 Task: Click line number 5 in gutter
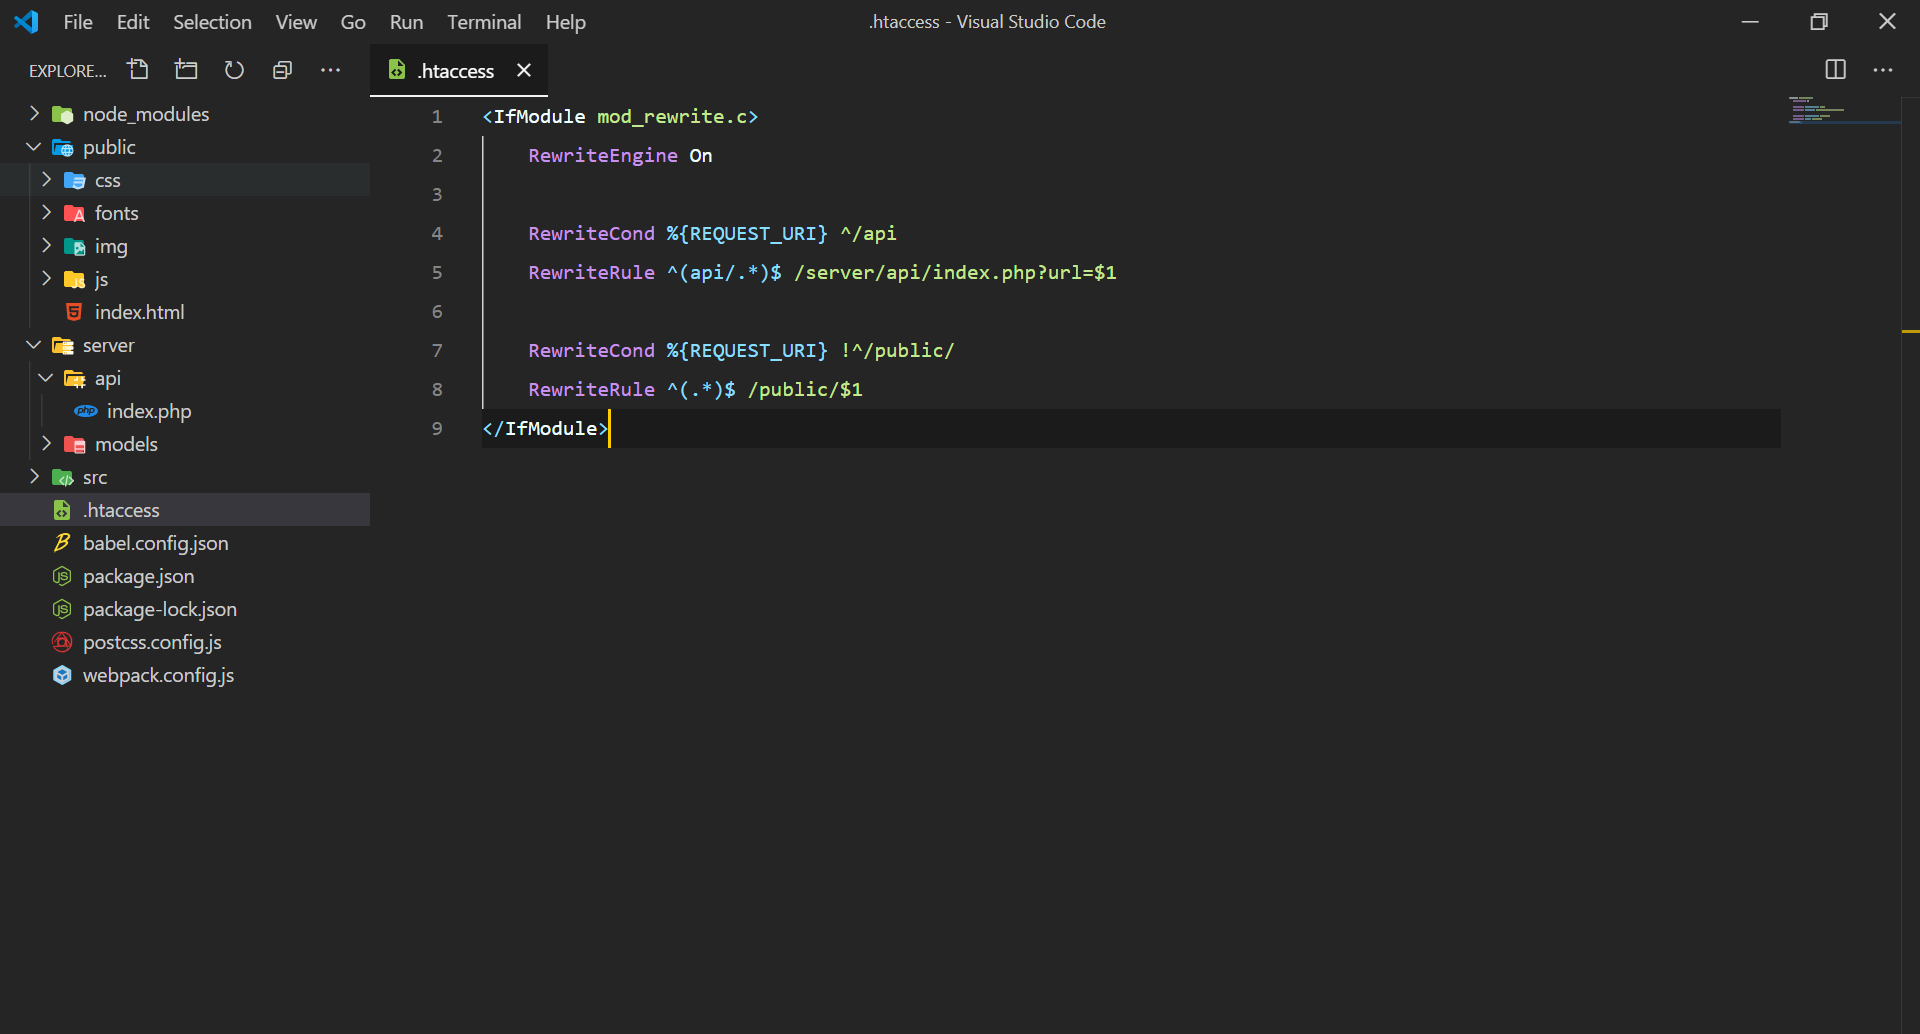tap(437, 272)
